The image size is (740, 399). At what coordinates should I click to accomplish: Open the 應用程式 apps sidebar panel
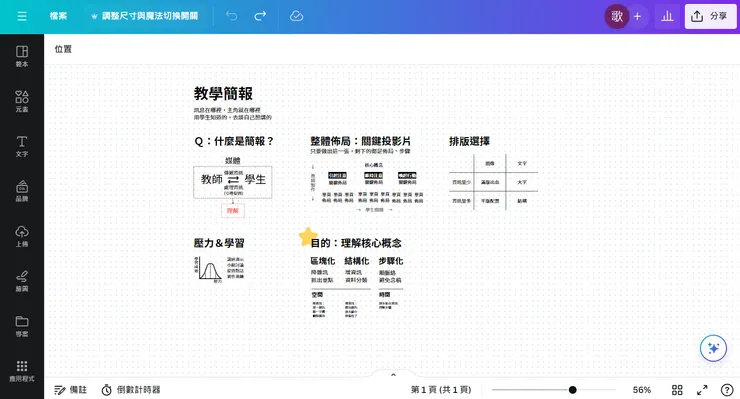click(x=22, y=371)
